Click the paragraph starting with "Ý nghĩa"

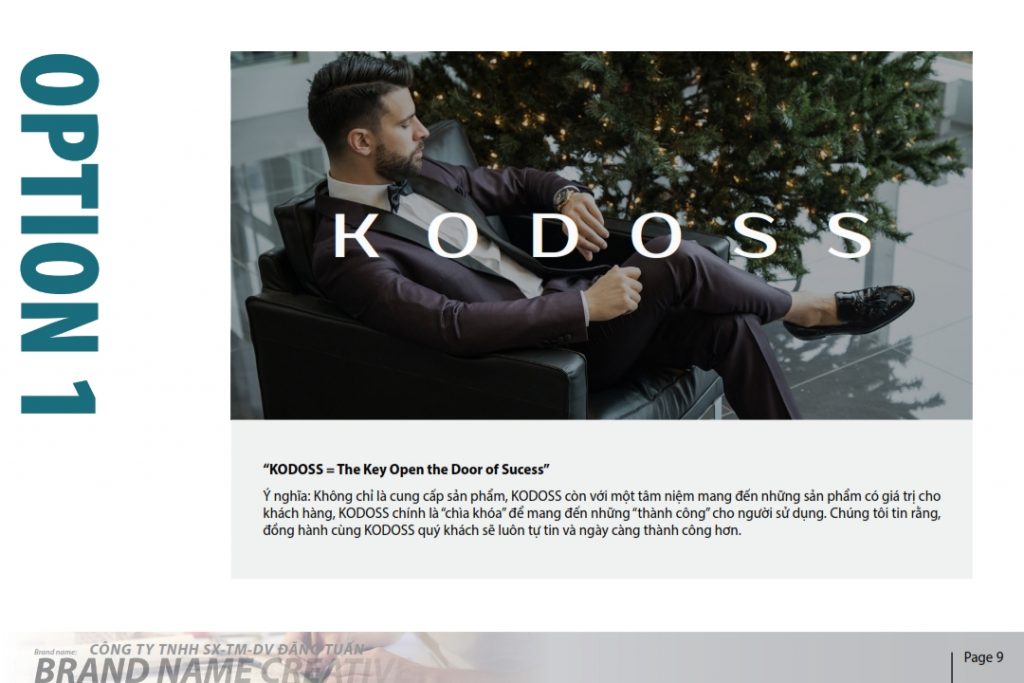(x=601, y=513)
